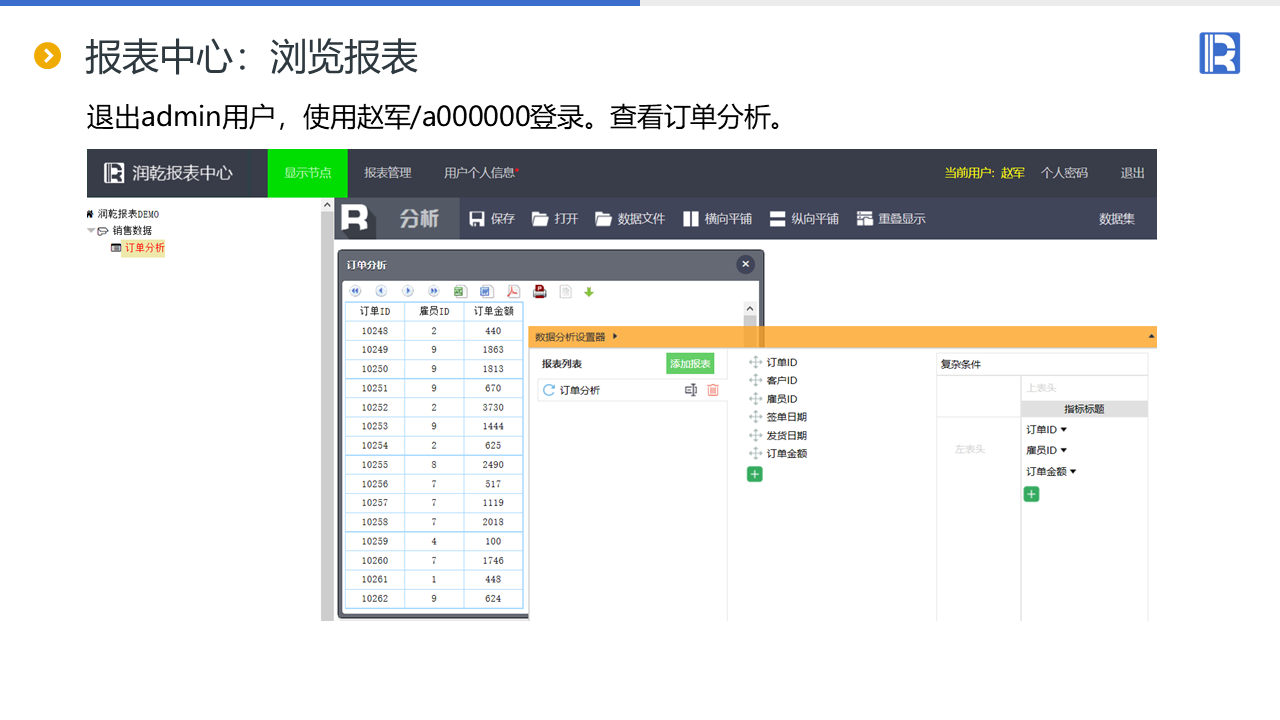
Task: Export report to Word document
Action: 486,291
